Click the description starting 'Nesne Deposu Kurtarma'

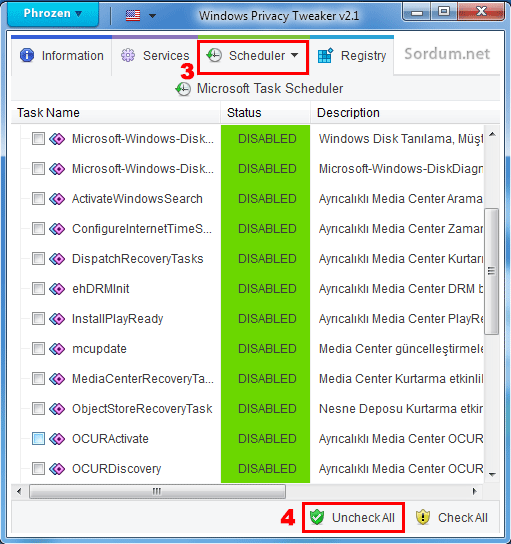click(x=401, y=409)
